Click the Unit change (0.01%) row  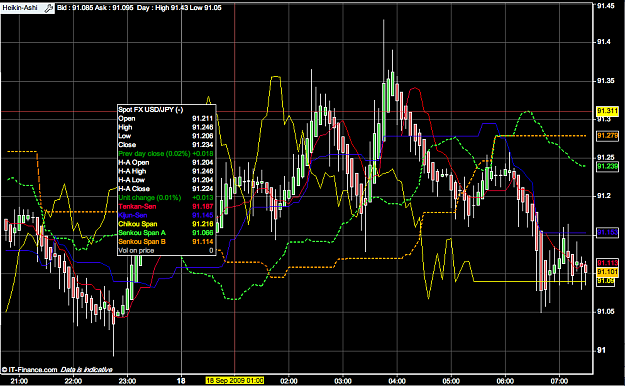166,198
